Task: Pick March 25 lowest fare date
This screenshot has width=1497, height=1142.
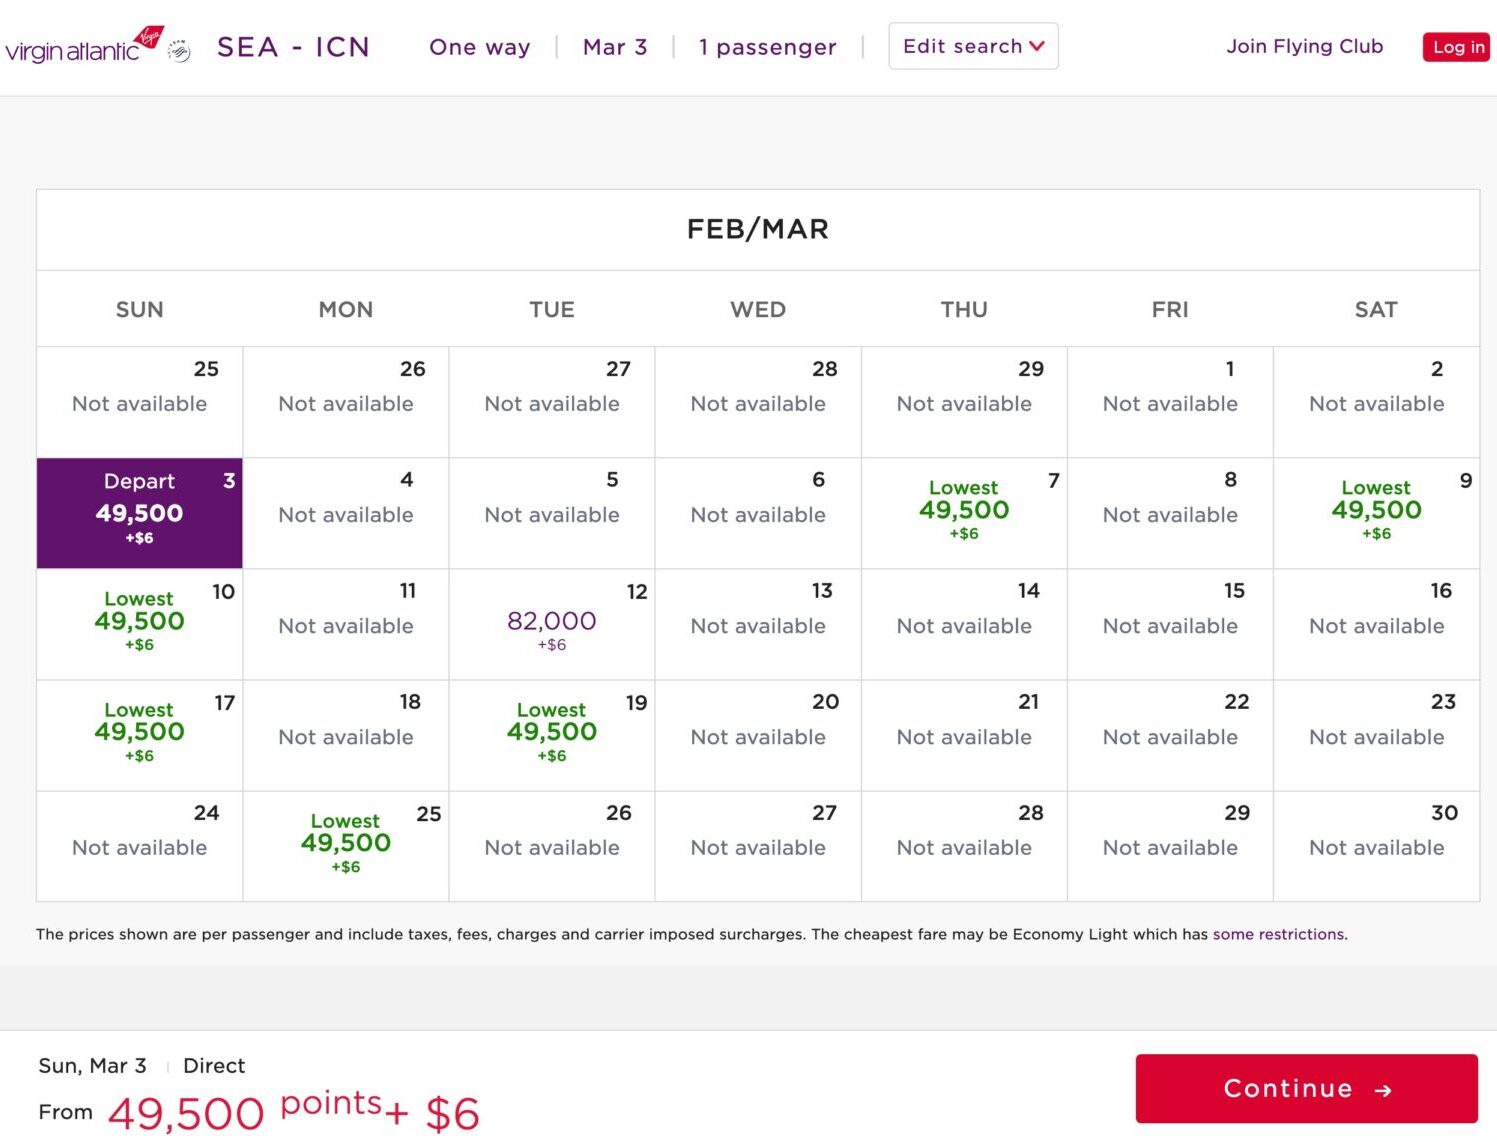Action: point(345,845)
